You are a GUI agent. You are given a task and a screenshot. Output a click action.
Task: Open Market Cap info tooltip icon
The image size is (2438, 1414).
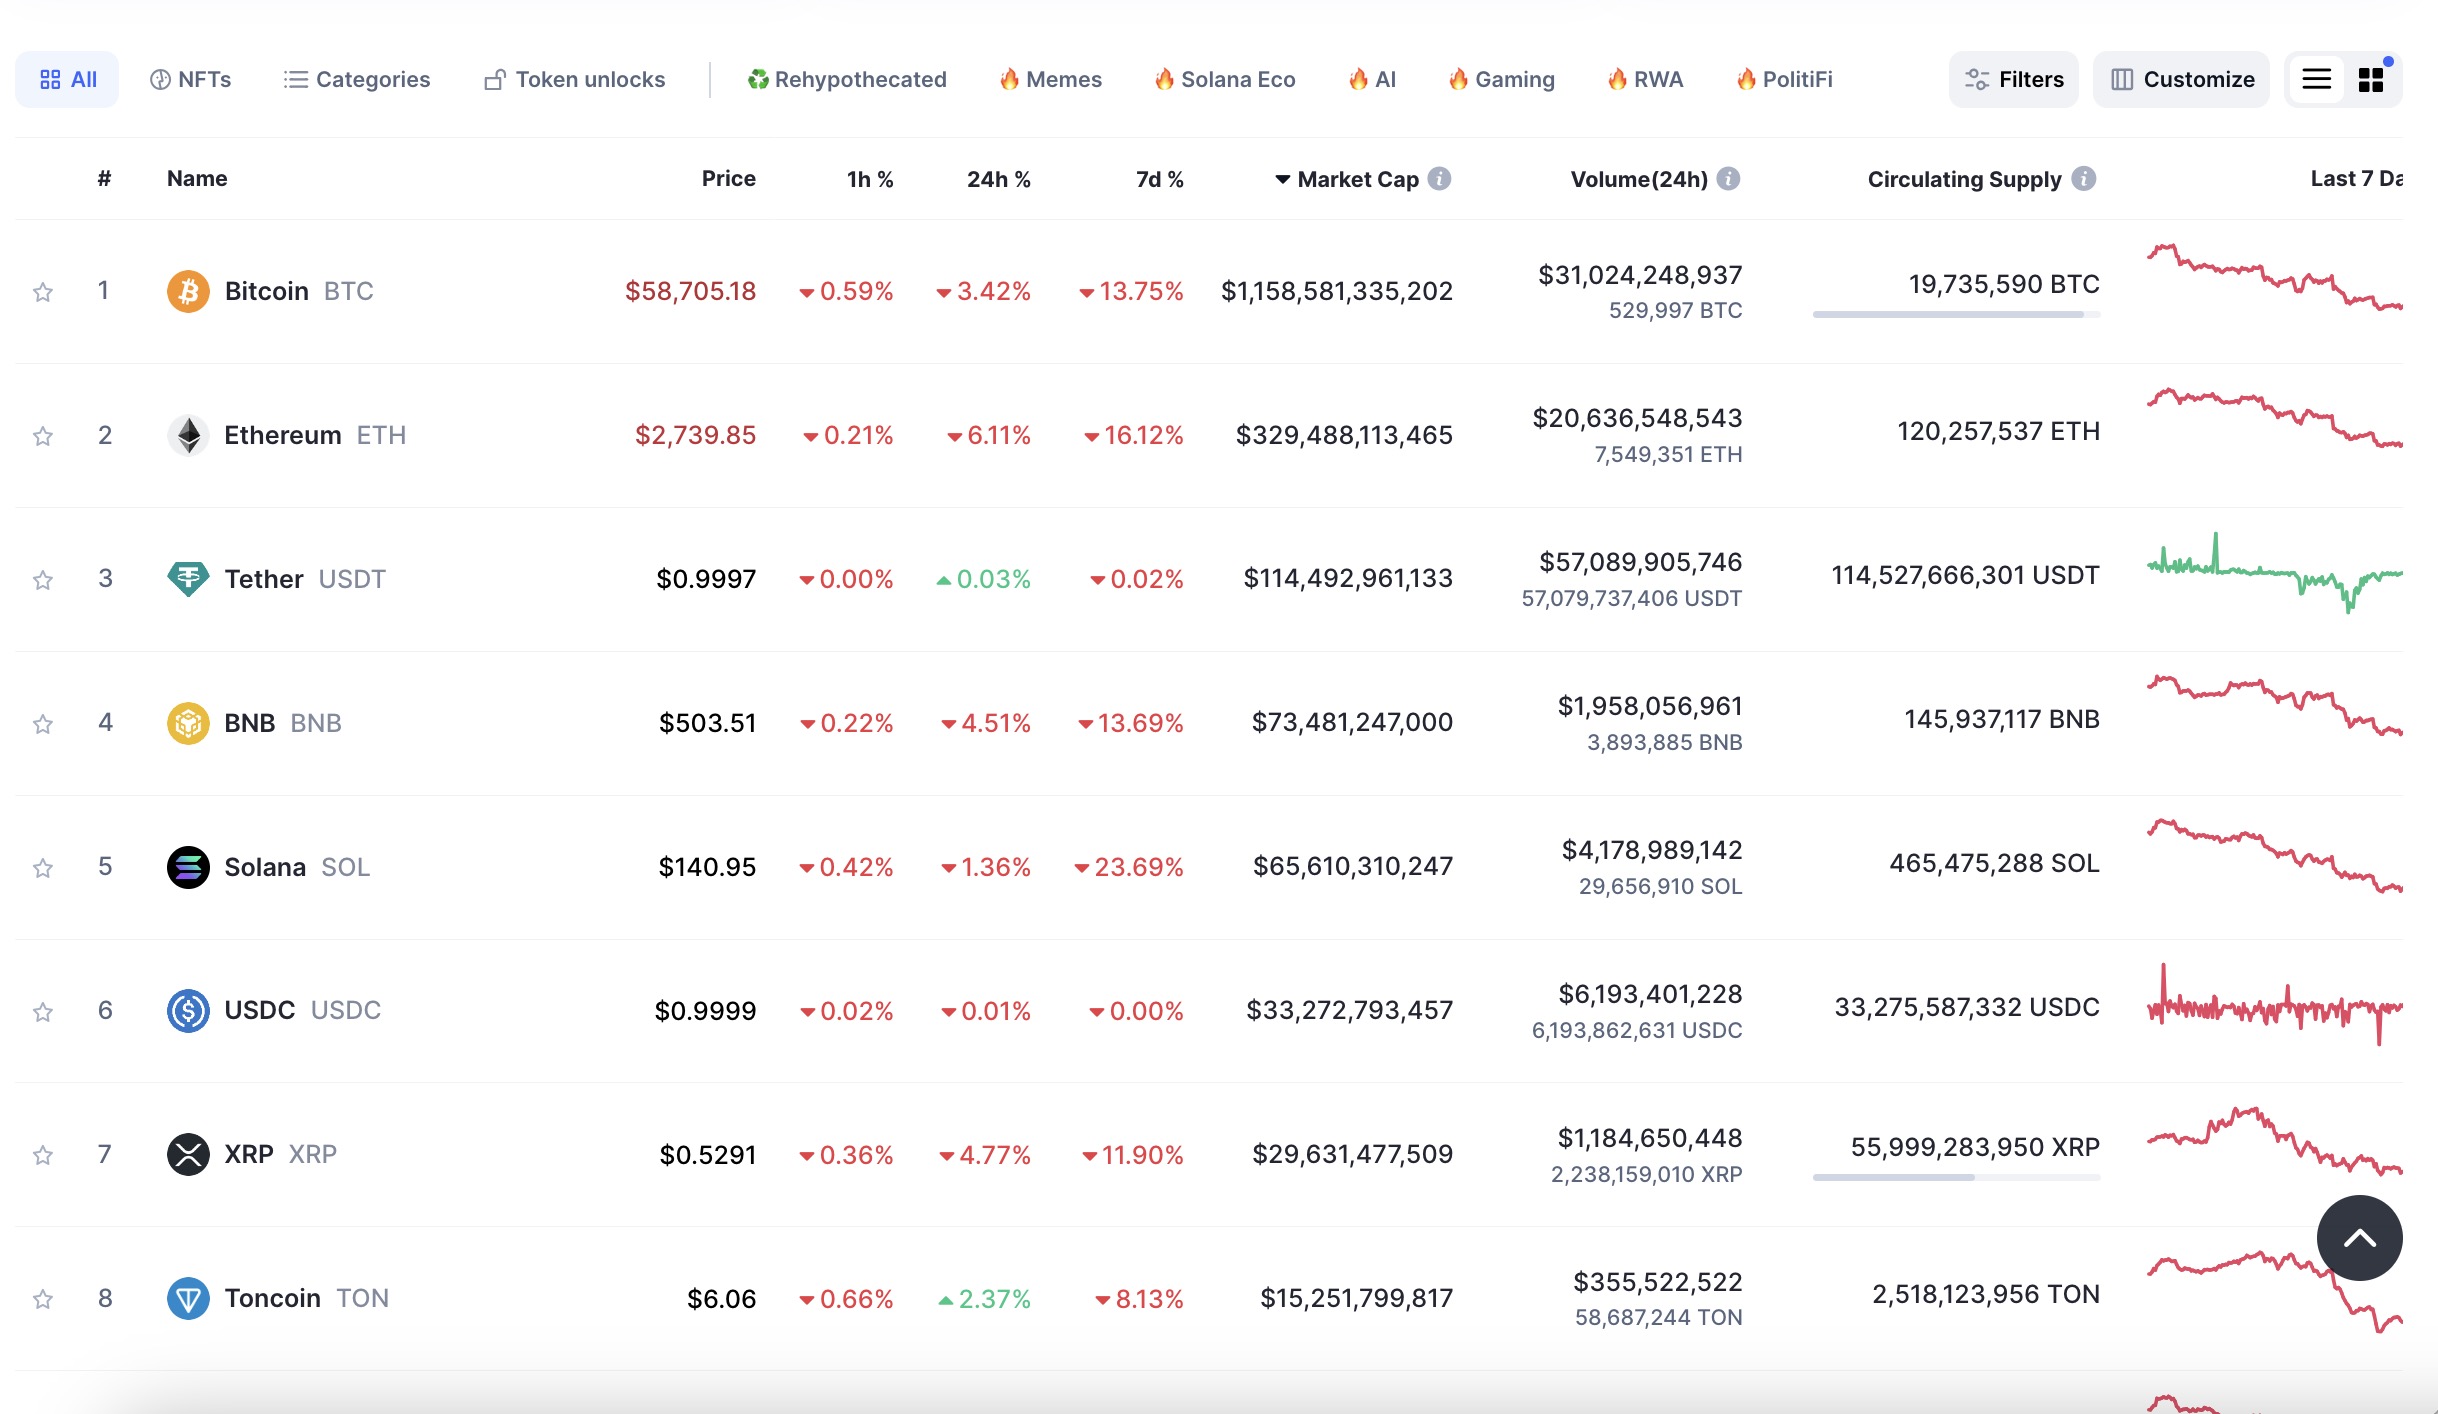pyautogui.click(x=1439, y=178)
